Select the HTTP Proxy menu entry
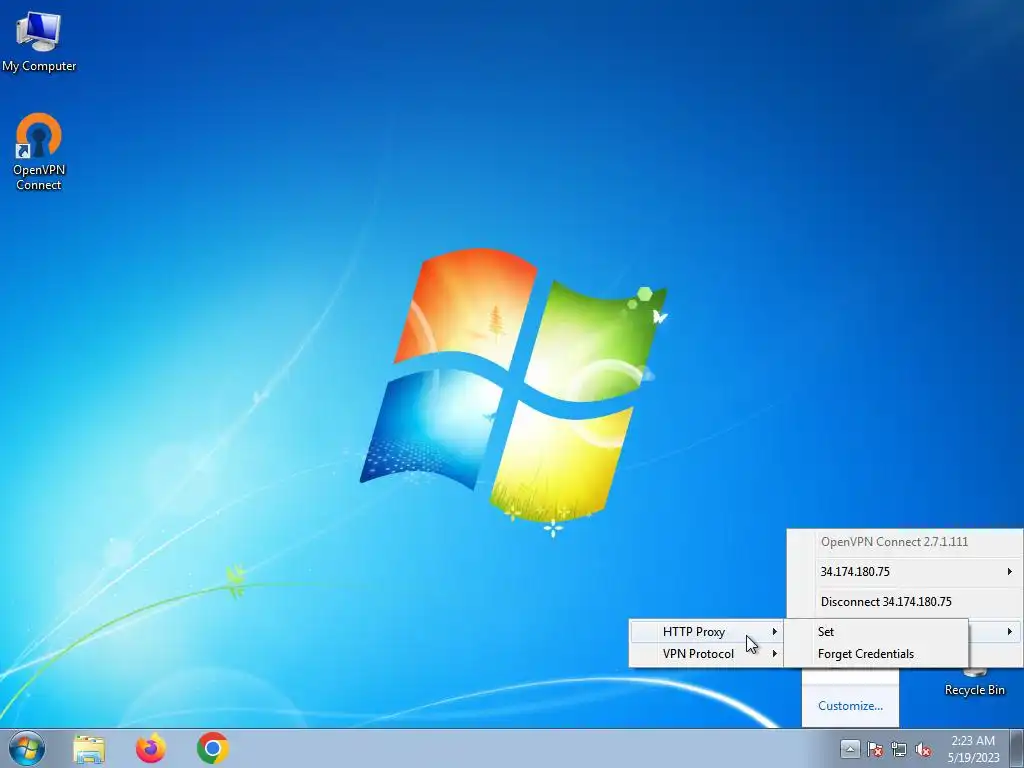1024x768 pixels. (707, 632)
